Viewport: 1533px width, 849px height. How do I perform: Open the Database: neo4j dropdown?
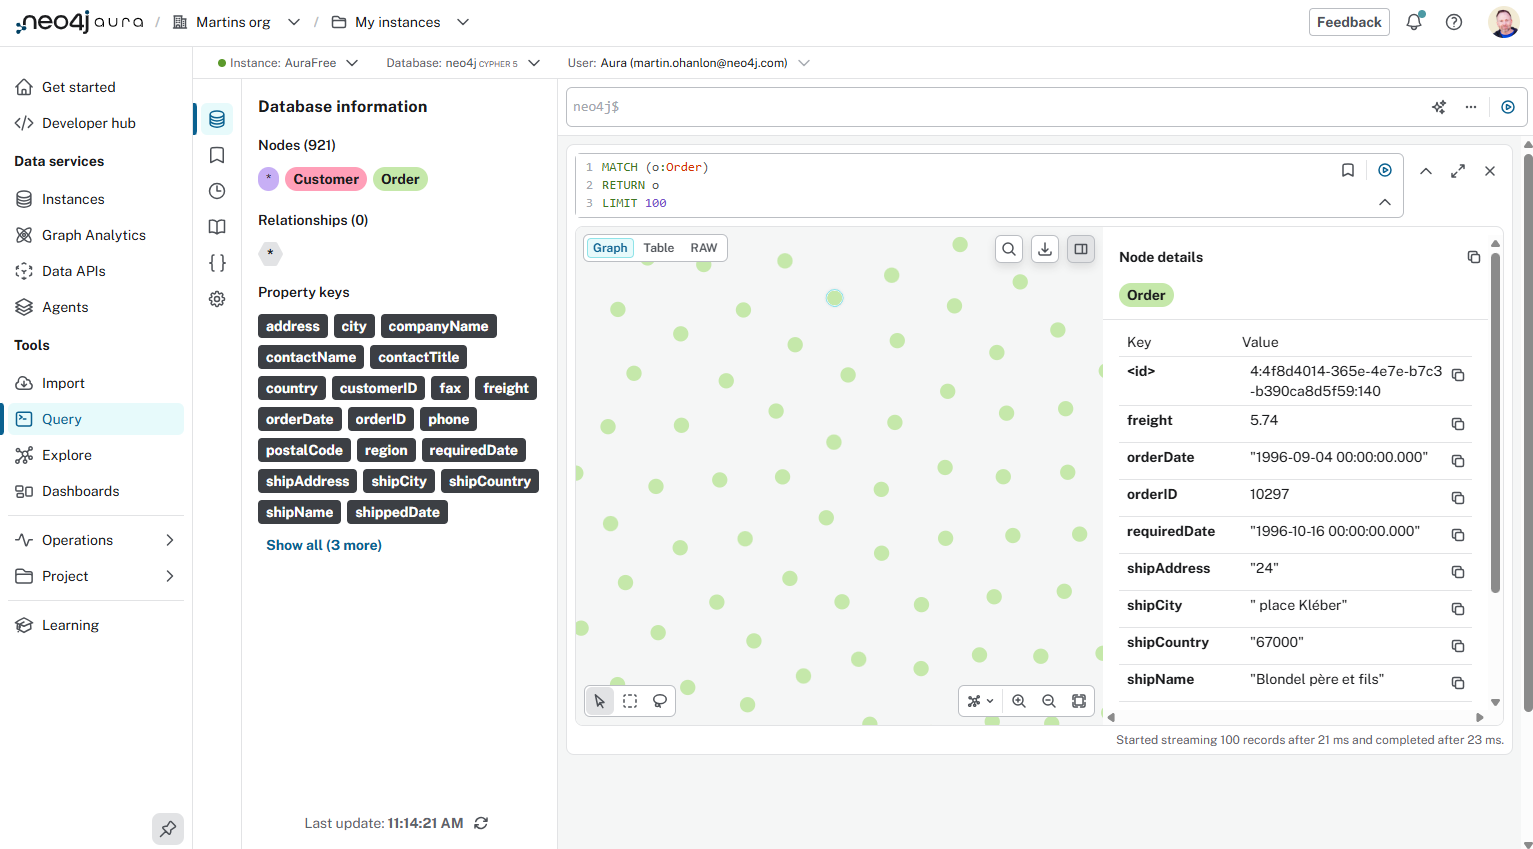[x=535, y=62]
